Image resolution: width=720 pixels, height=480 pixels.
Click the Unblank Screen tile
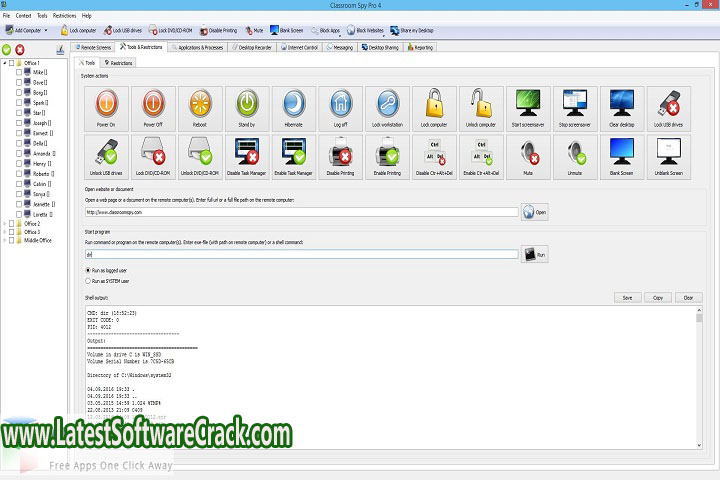tap(669, 157)
